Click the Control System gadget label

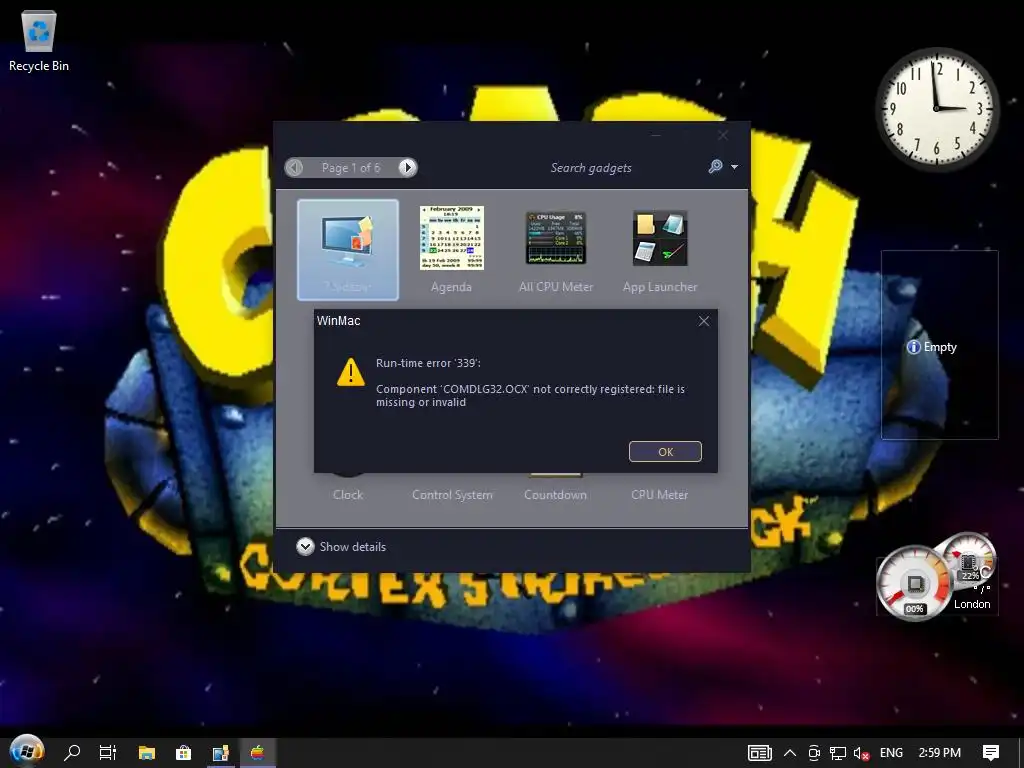coord(452,494)
